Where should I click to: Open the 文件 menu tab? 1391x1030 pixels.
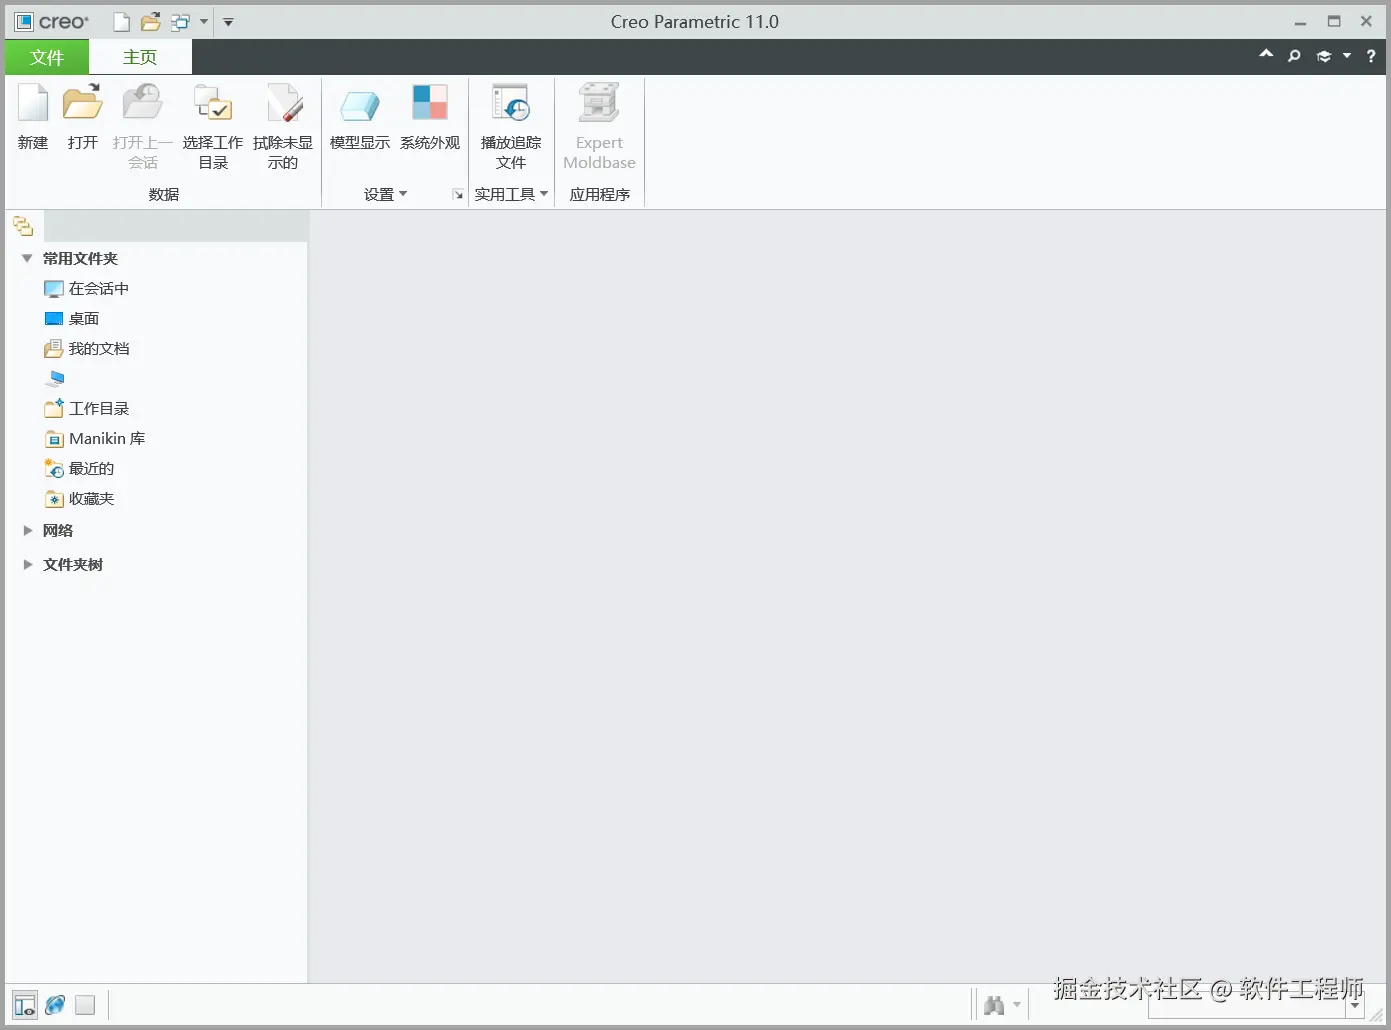click(47, 57)
